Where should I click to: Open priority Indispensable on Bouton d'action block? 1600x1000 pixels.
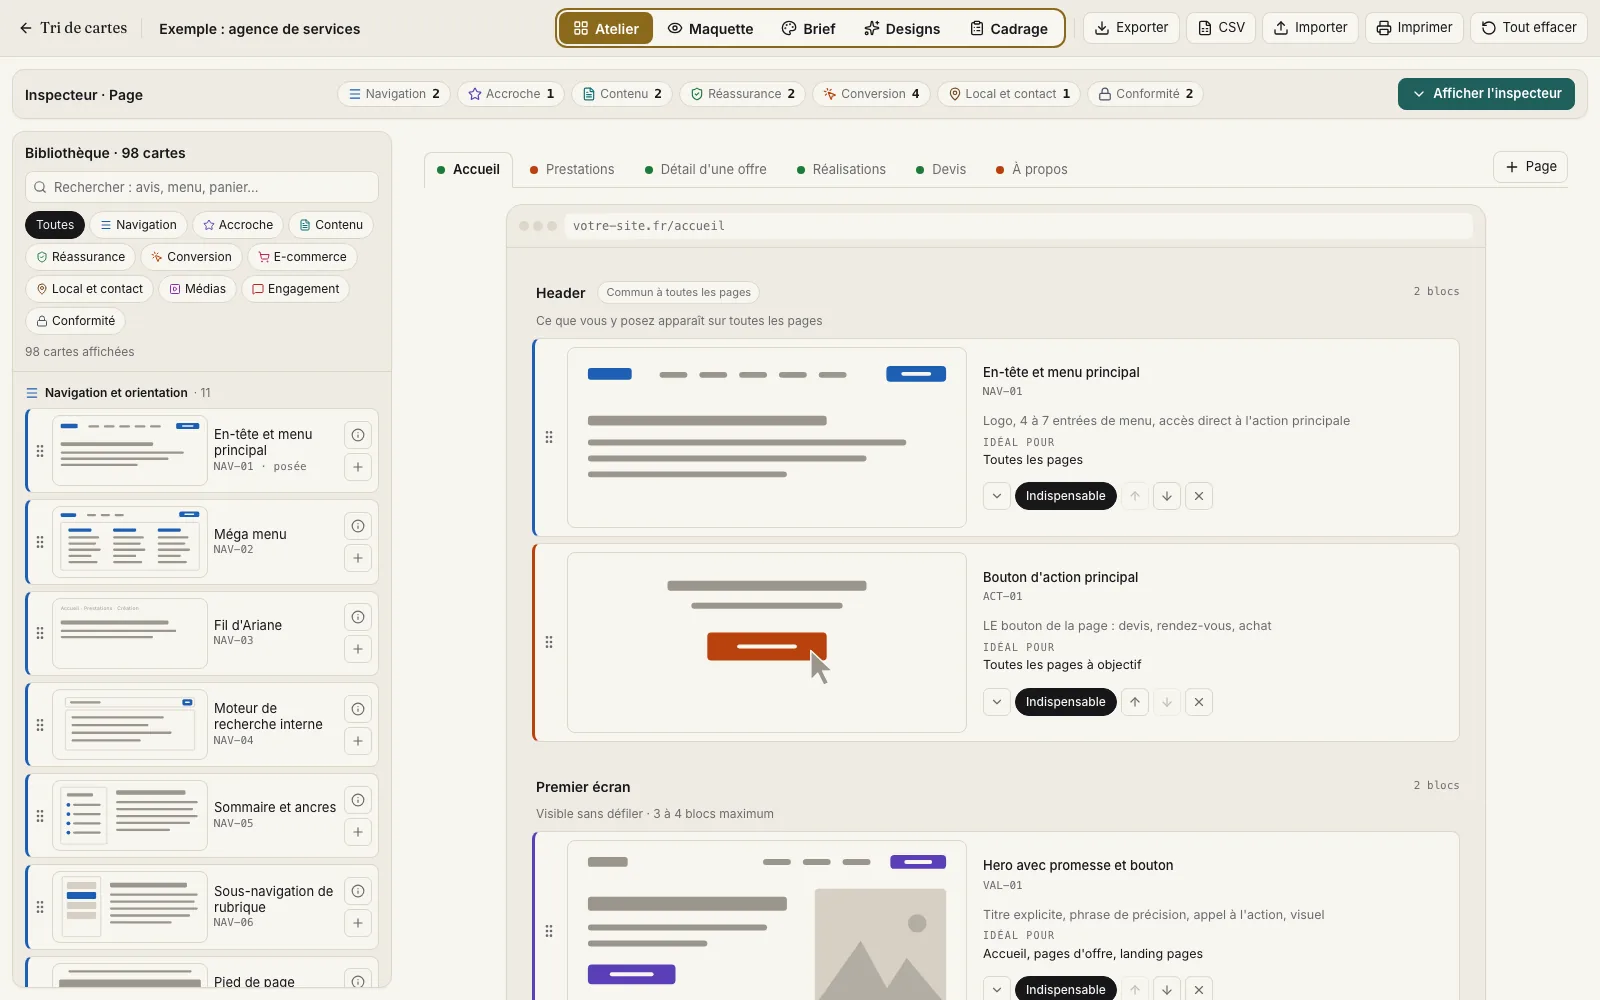1065,702
